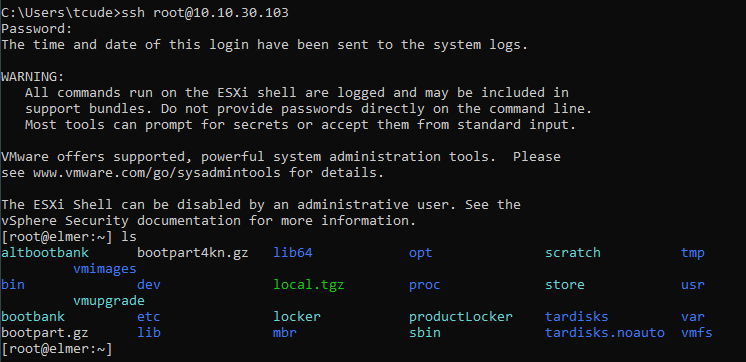Click the ls command after the prompt

coord(129,237)
